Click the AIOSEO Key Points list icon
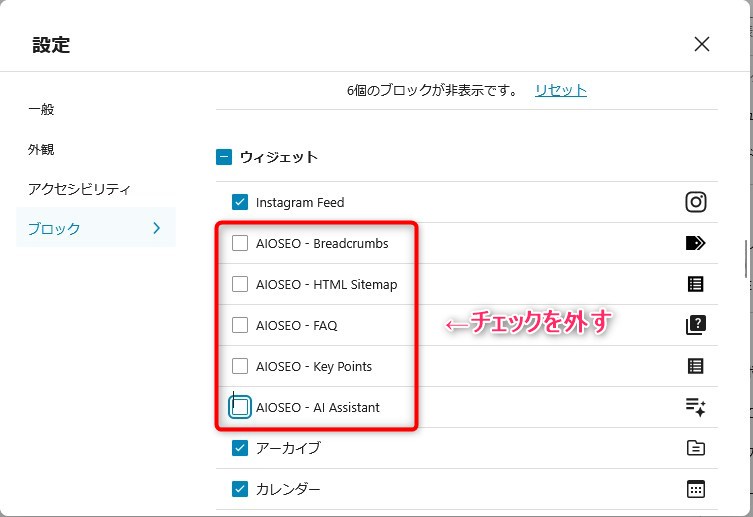753x517 pixels. point(695,366)
